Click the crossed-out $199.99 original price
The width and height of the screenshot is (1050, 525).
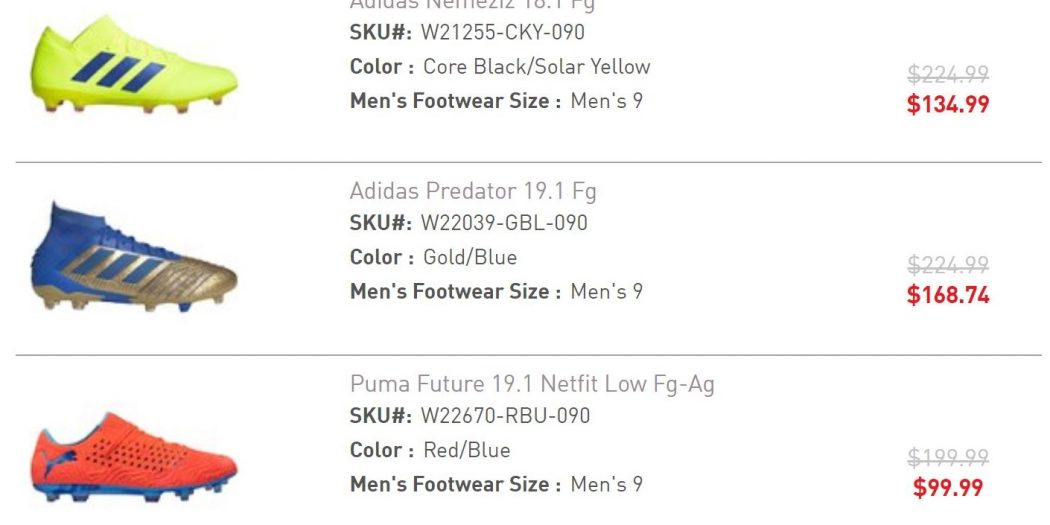pos(948,458)
